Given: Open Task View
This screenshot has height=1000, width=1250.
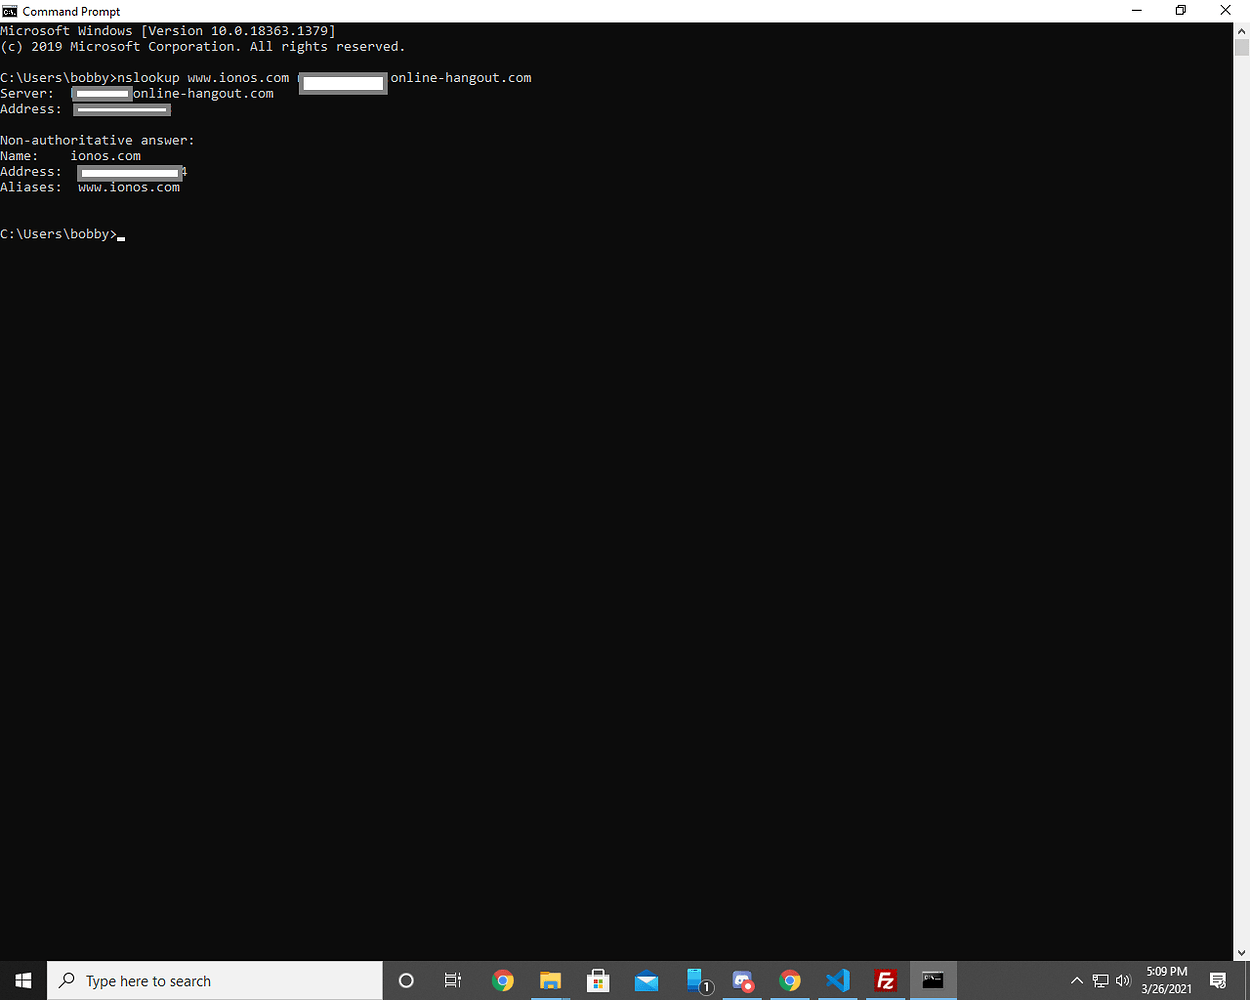Looking at the screenshot, I should coord(452,980).
